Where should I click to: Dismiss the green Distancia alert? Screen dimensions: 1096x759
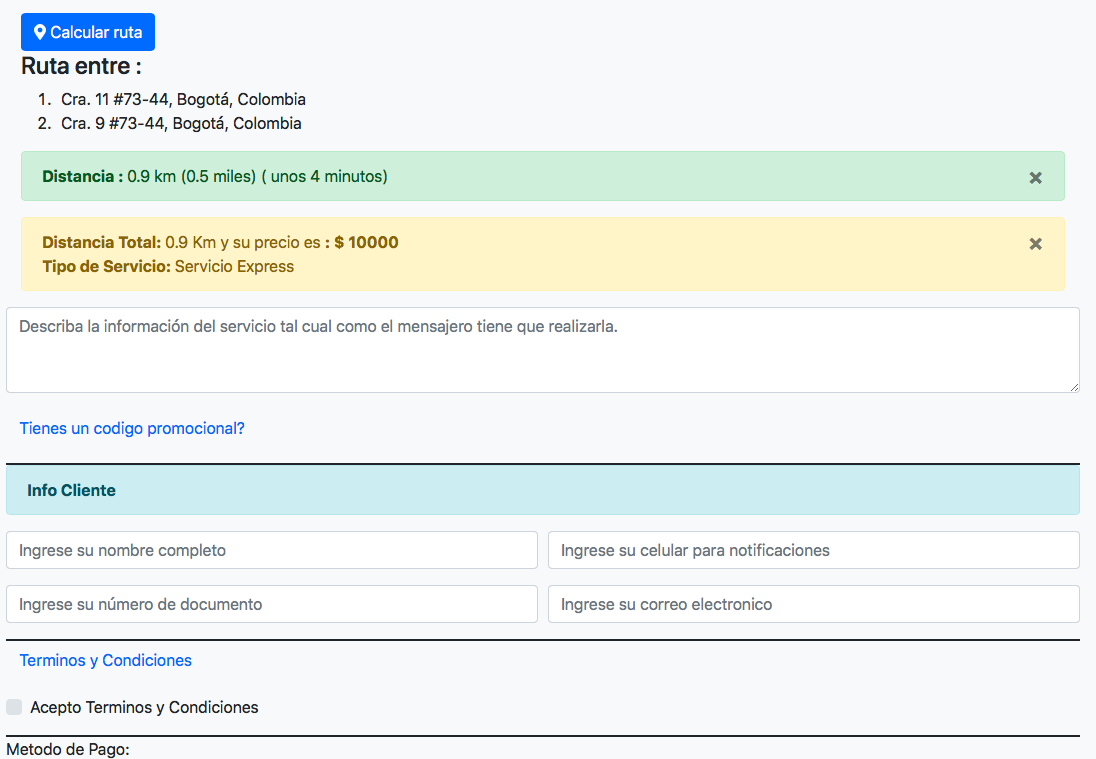tap(1035, 177)
